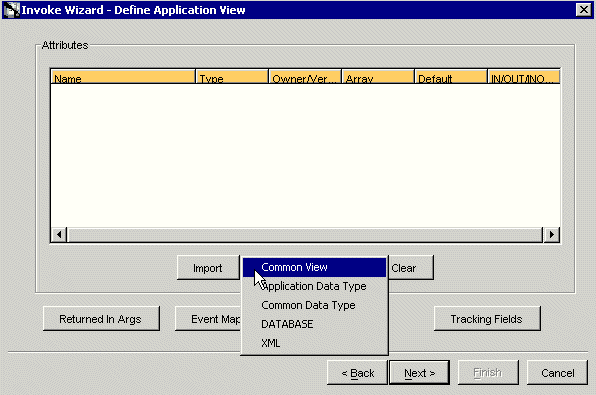Go to the previous step with Back

point(357,373)
